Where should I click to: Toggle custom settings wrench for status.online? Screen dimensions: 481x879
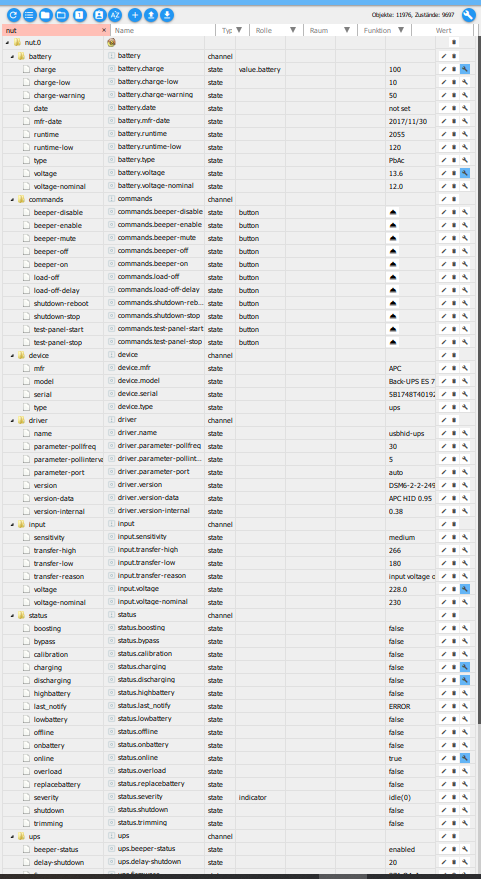pyautogui.click(x=465, y=758)
